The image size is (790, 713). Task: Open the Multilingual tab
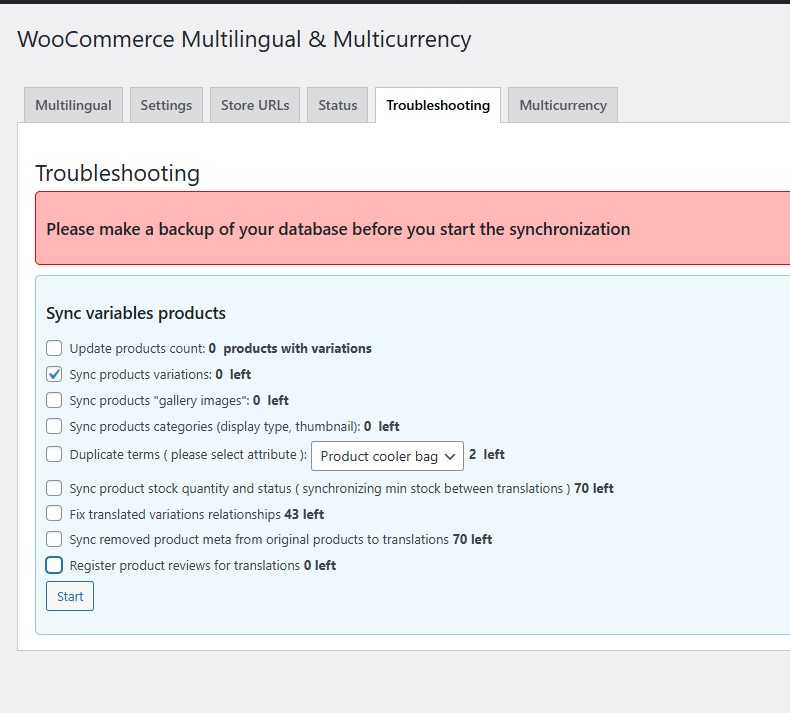(74, 105)
